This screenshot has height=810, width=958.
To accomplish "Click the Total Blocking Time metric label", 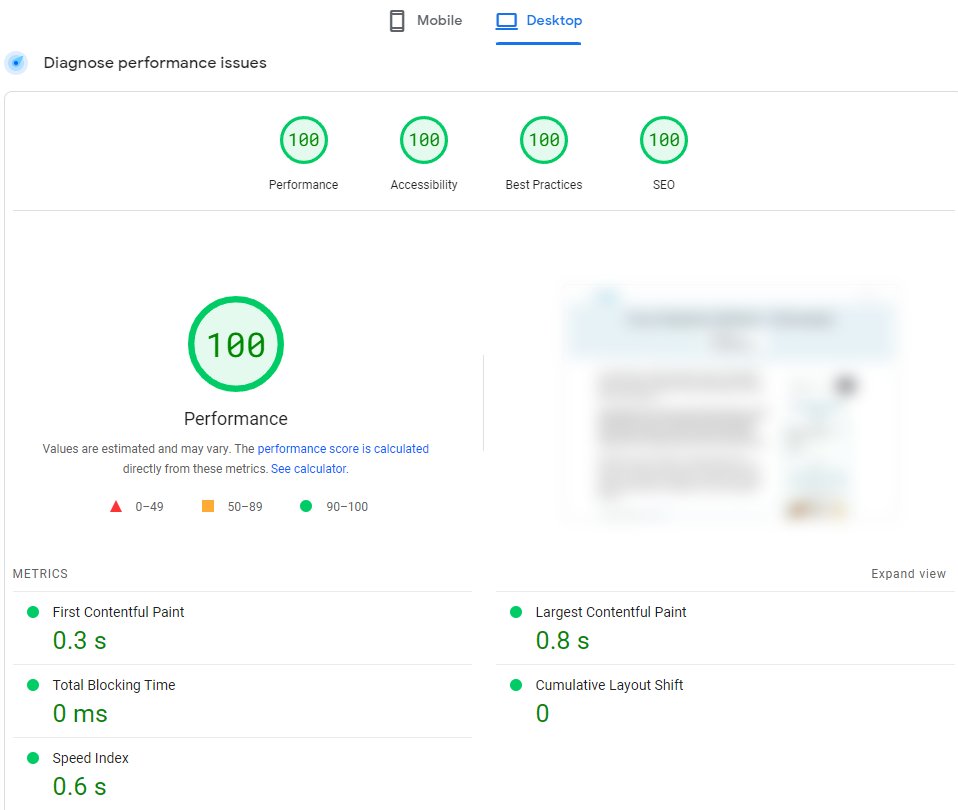I will point(114,685).
